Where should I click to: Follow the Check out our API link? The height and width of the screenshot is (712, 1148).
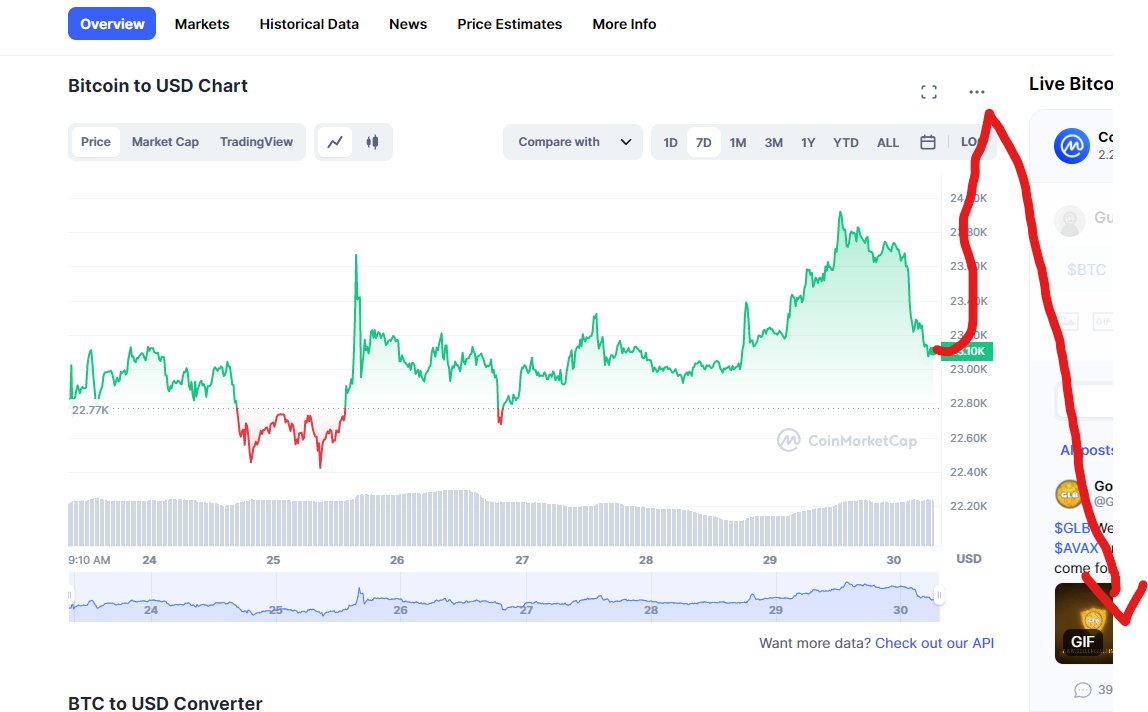tap(934, 643)
